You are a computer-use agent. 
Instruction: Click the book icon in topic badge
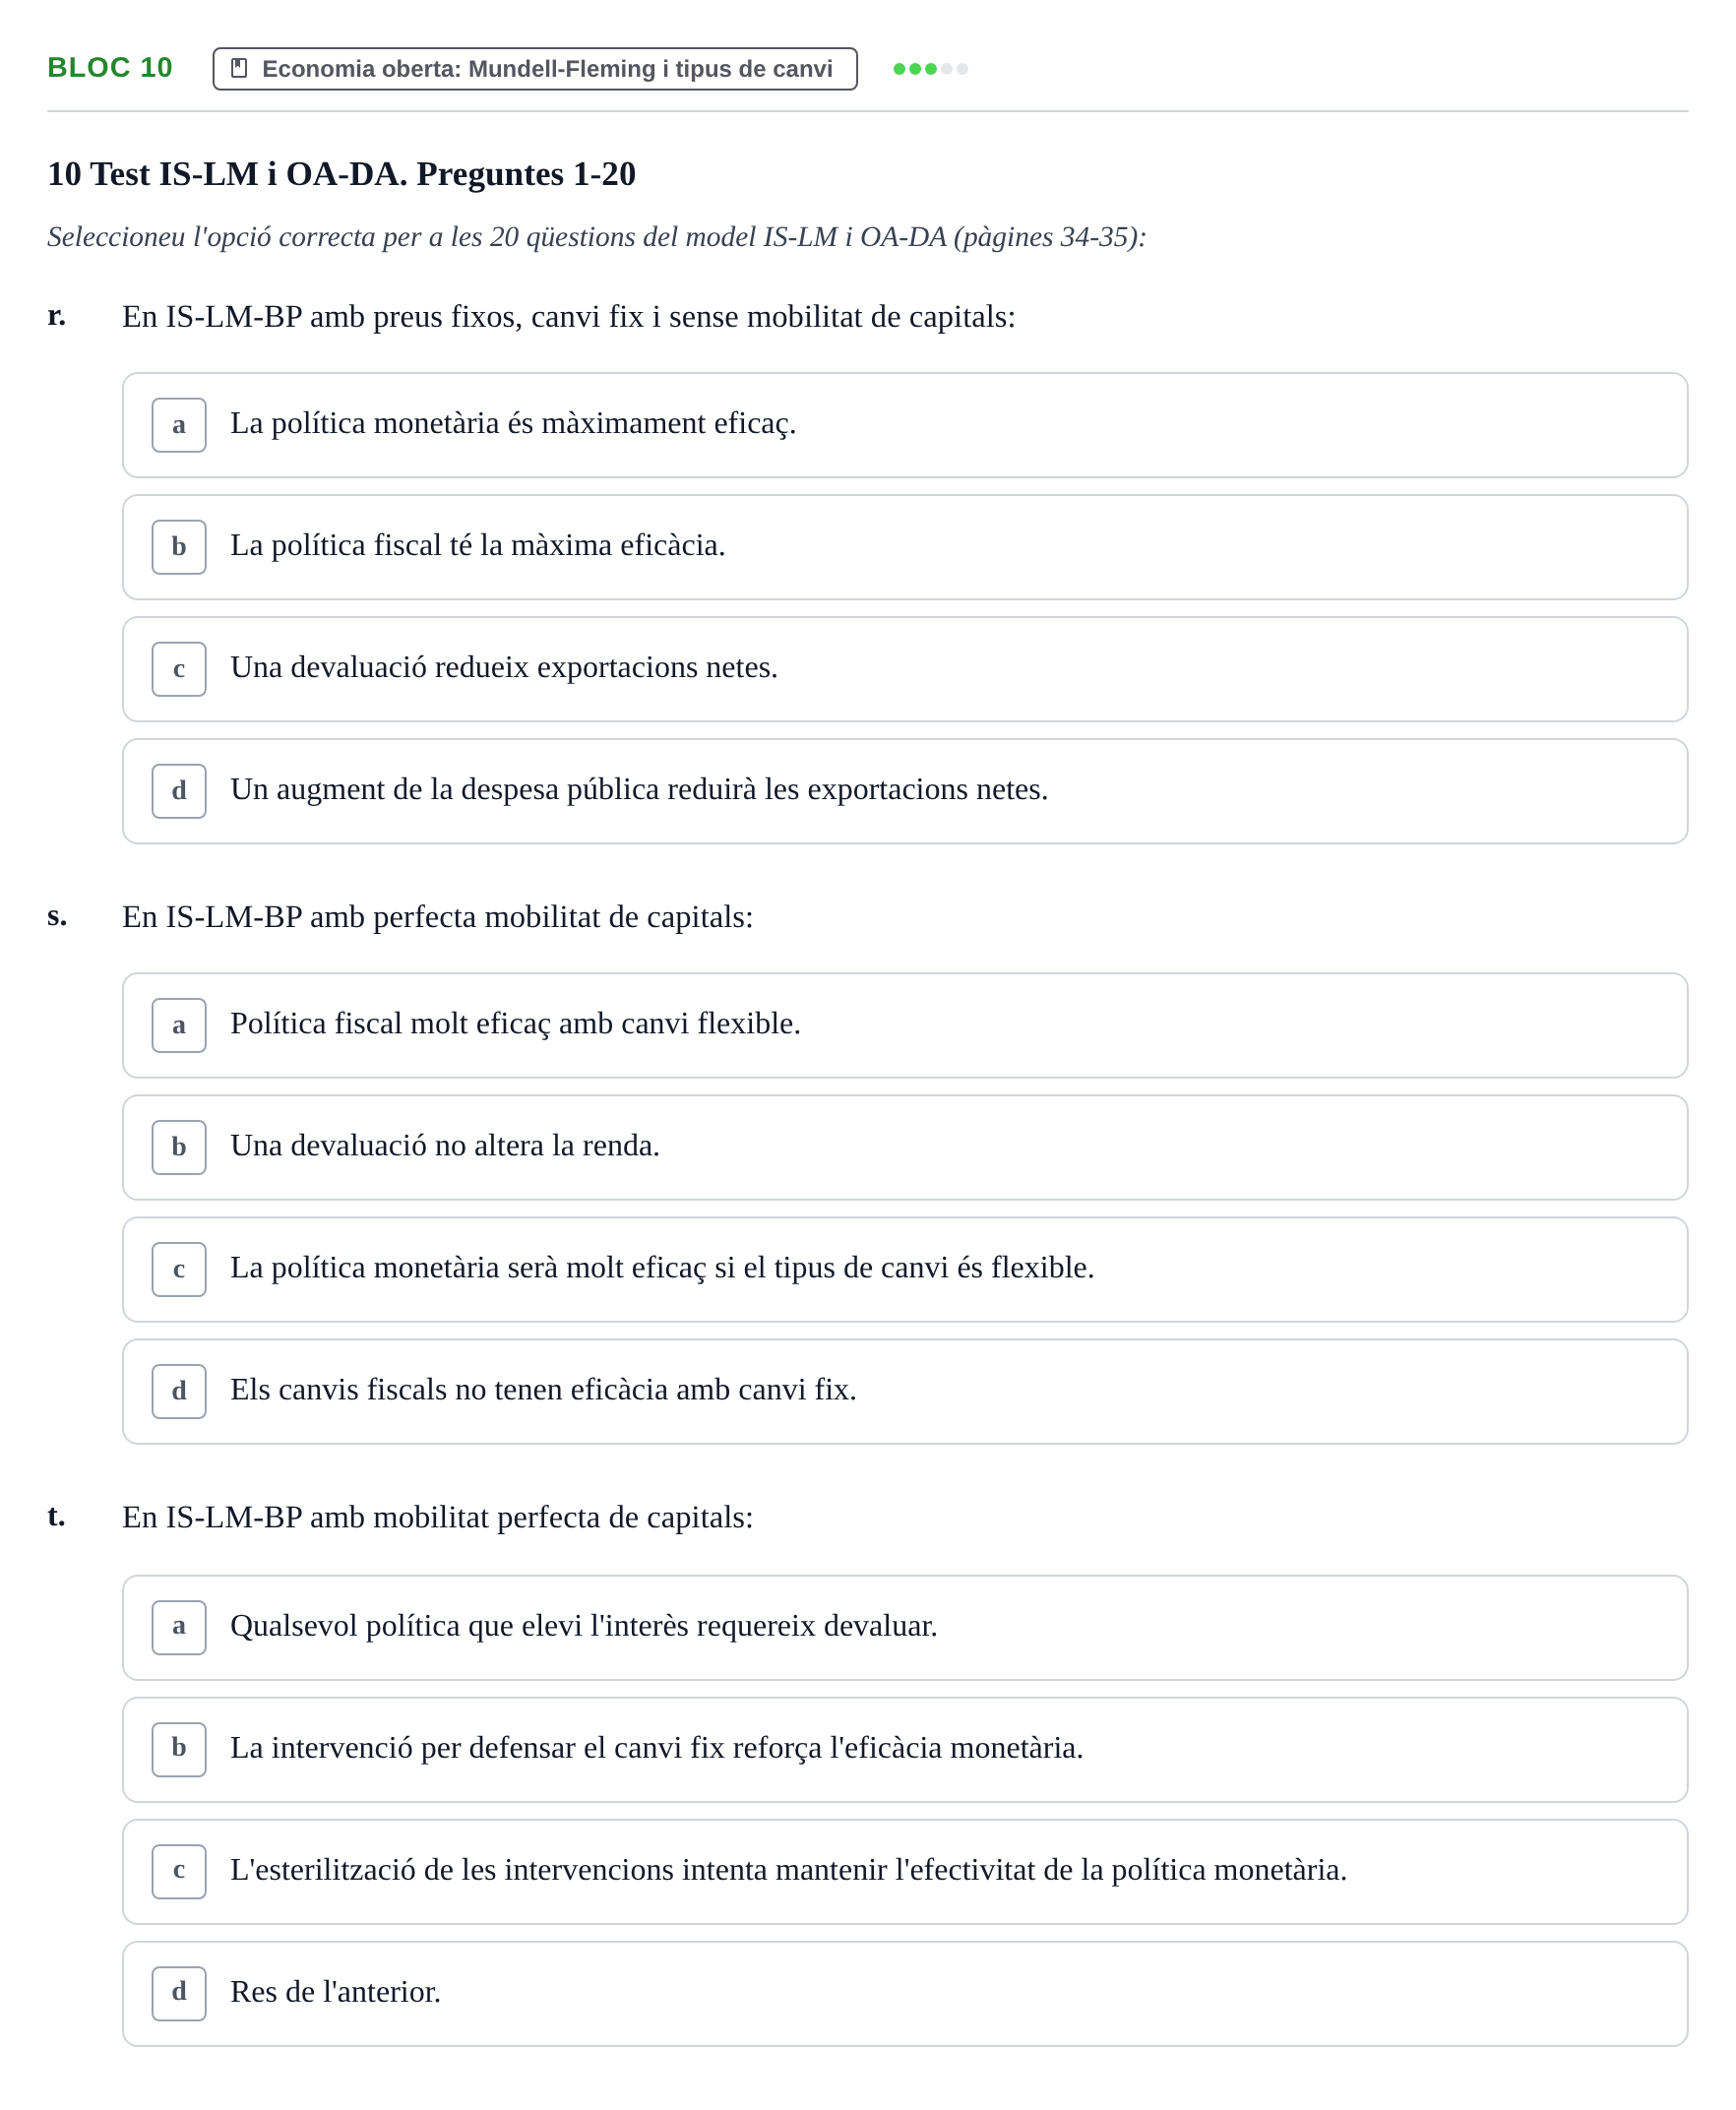pyautogui.click(x=239, y=68)
